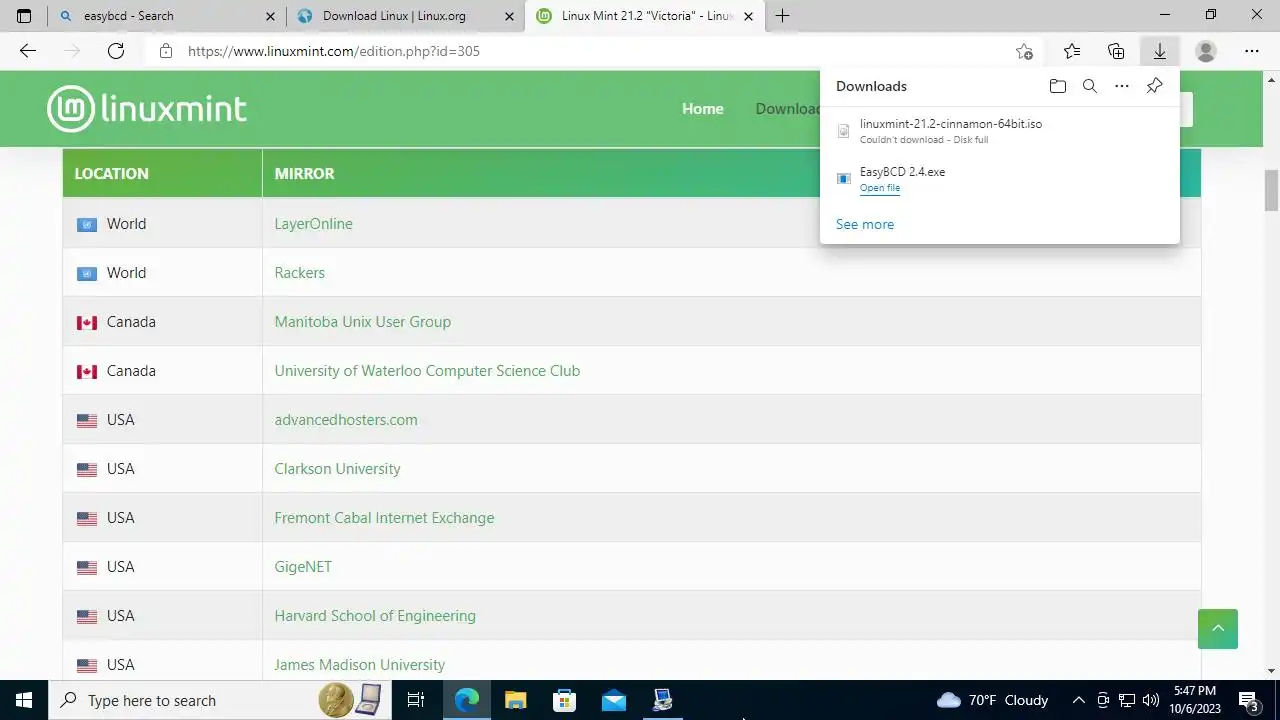Open the Windows Start menu

[x=24, y=700]
